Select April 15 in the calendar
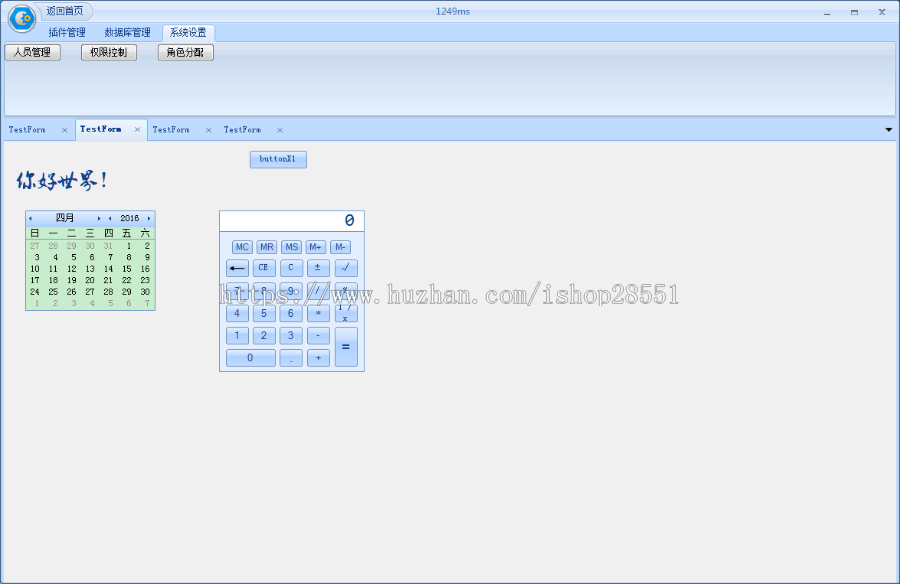The image size is (900, 584). (x=127, y=269)
